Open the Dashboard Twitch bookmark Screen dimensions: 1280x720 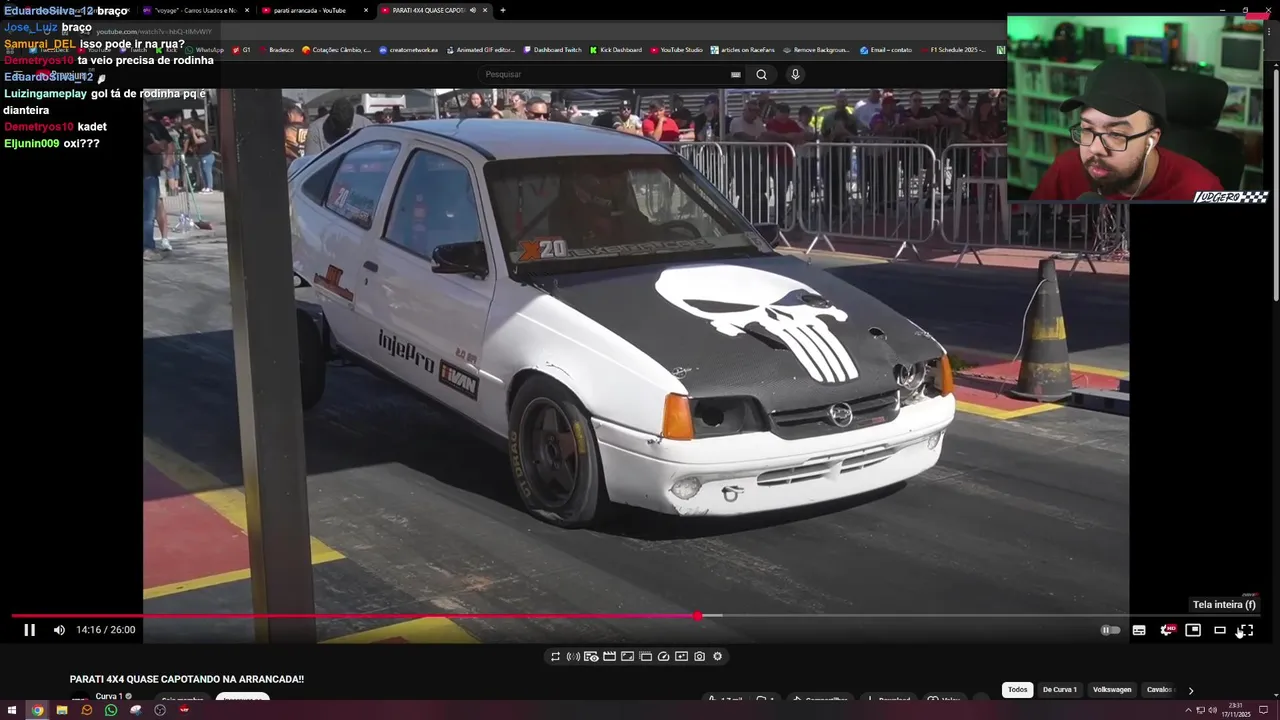pyautogui.click(x=552, y=50)
